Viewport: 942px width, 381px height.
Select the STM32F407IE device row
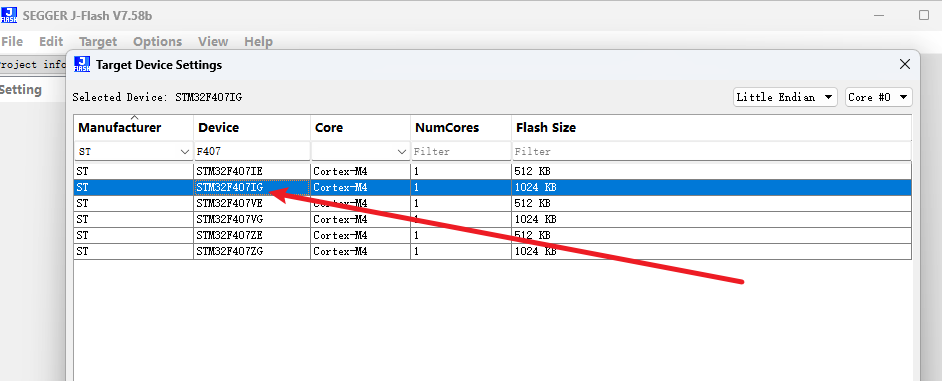(x=493, y=171)
